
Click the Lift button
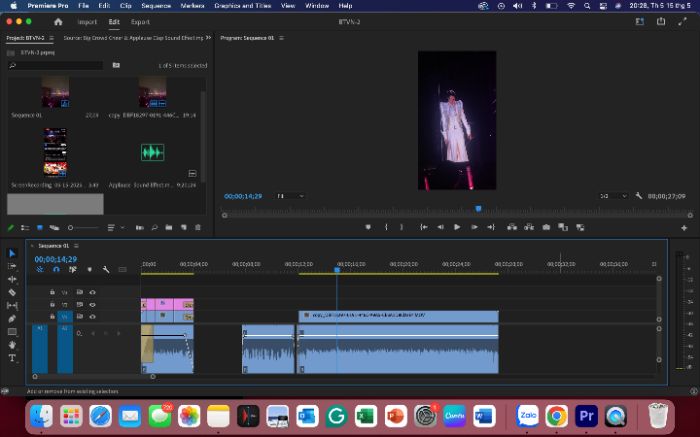[512, 227]
